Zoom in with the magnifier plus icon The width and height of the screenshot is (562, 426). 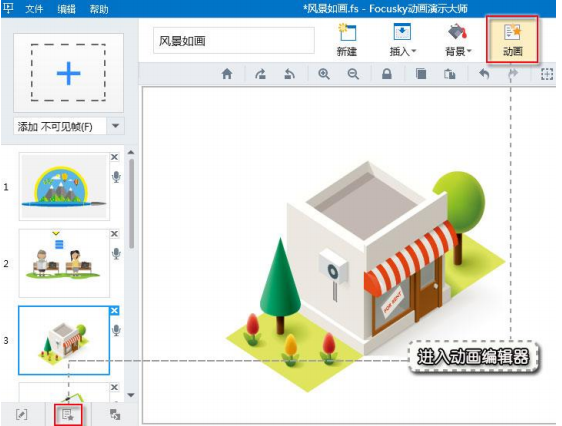coord(324,74)
